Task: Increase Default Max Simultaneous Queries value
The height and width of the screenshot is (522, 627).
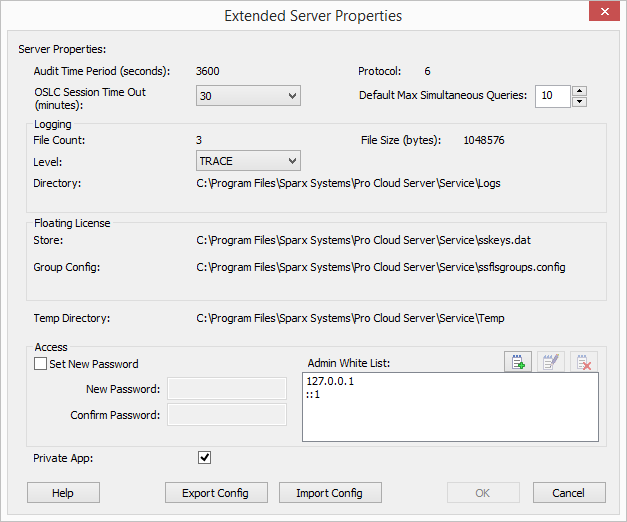Action: point(579,91)
